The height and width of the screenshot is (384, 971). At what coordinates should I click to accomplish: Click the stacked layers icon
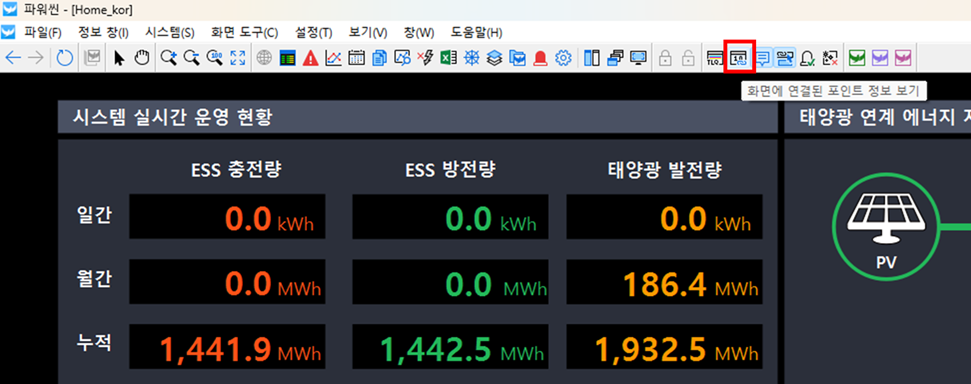[x=494, y=58]
